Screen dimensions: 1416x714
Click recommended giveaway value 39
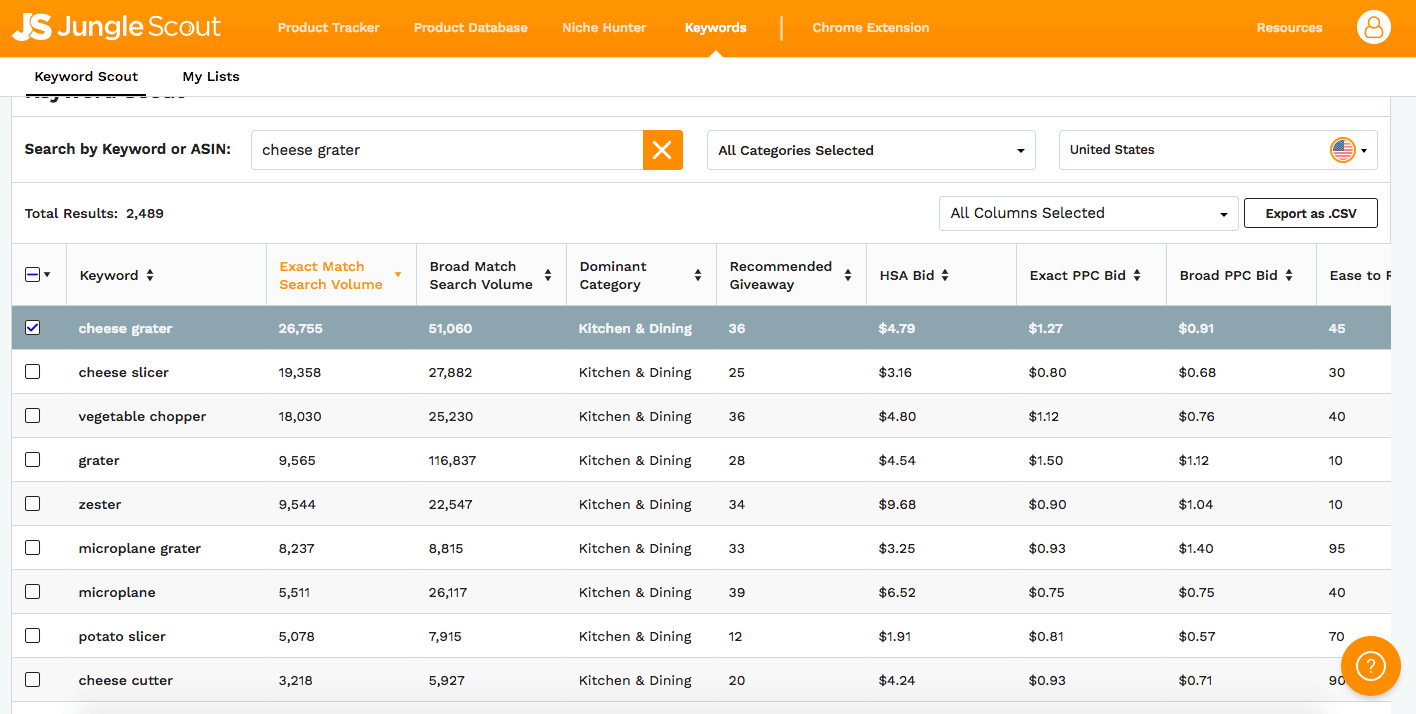click(737, 592)
